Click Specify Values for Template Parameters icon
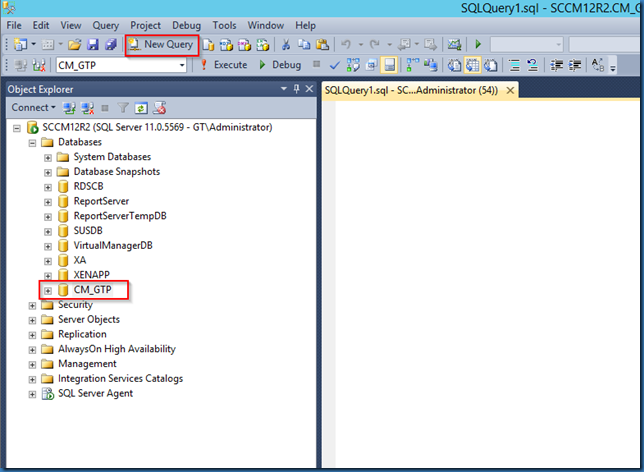The width and height of the screenshot is (644, 472). tap(598, 65)
